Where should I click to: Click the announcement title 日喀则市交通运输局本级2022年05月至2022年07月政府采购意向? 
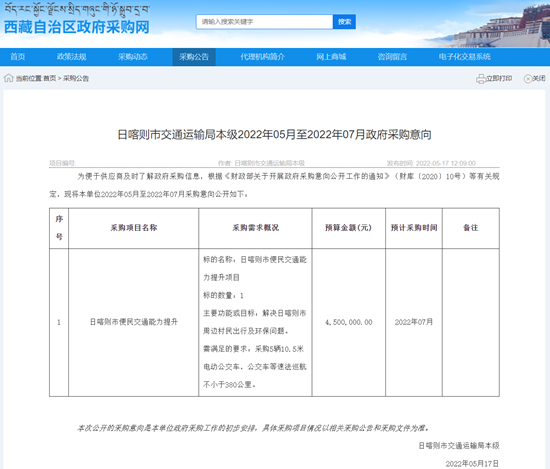tap(274, 135)
